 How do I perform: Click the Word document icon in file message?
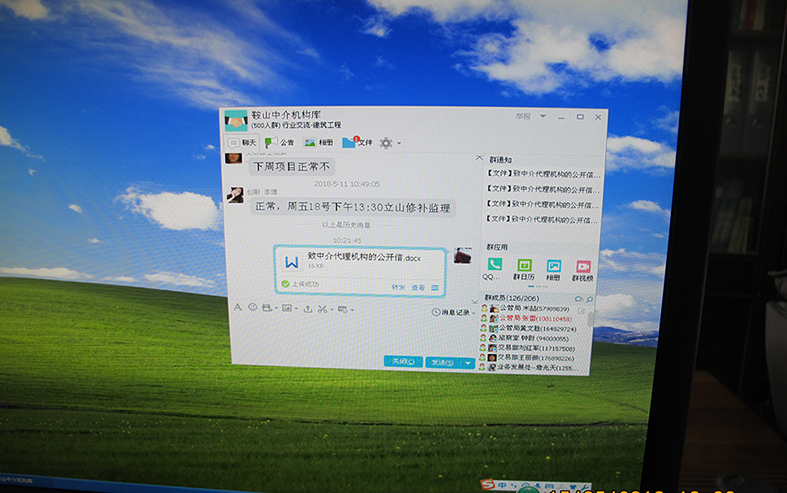tap(291, 263)
